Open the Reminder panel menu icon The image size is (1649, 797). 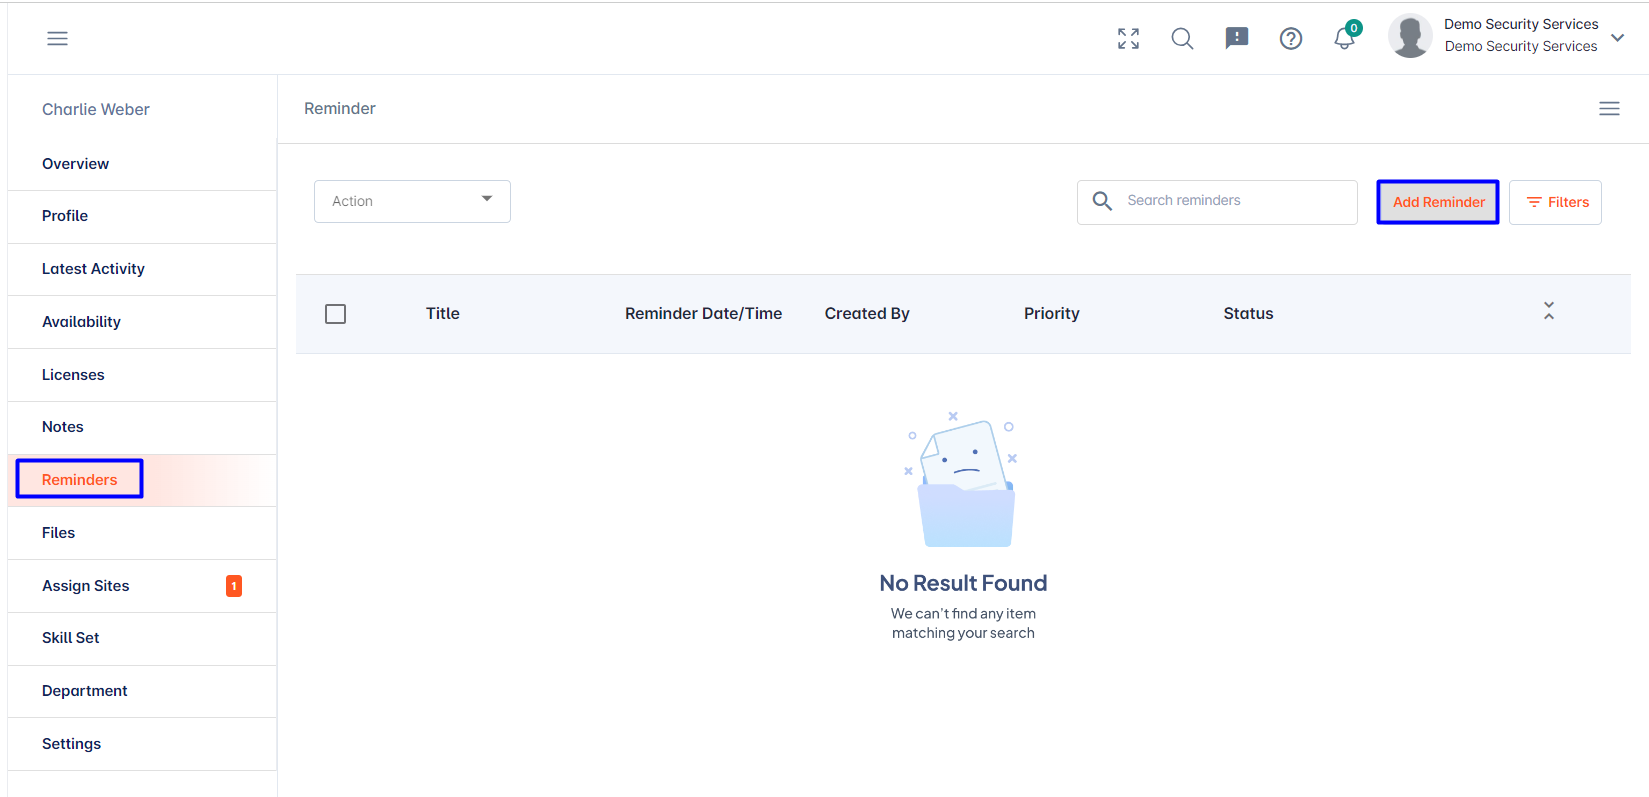point(1609,108)
